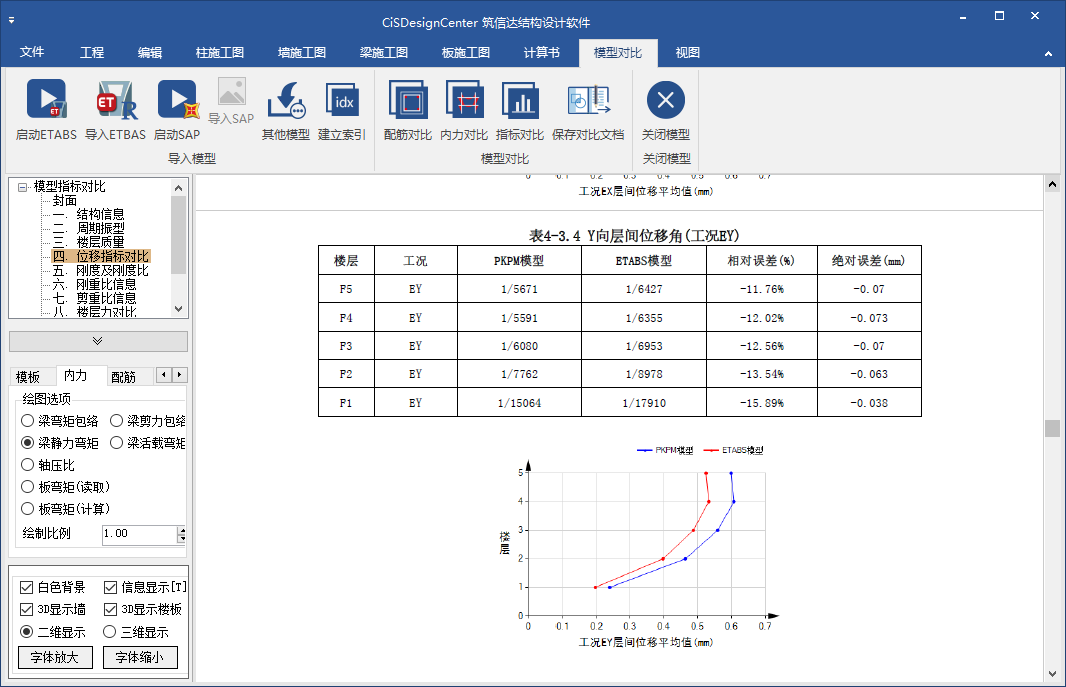Select 二维显示 radio option
1066x687 pixels.
pyautogui.click(x=53, y=632)
